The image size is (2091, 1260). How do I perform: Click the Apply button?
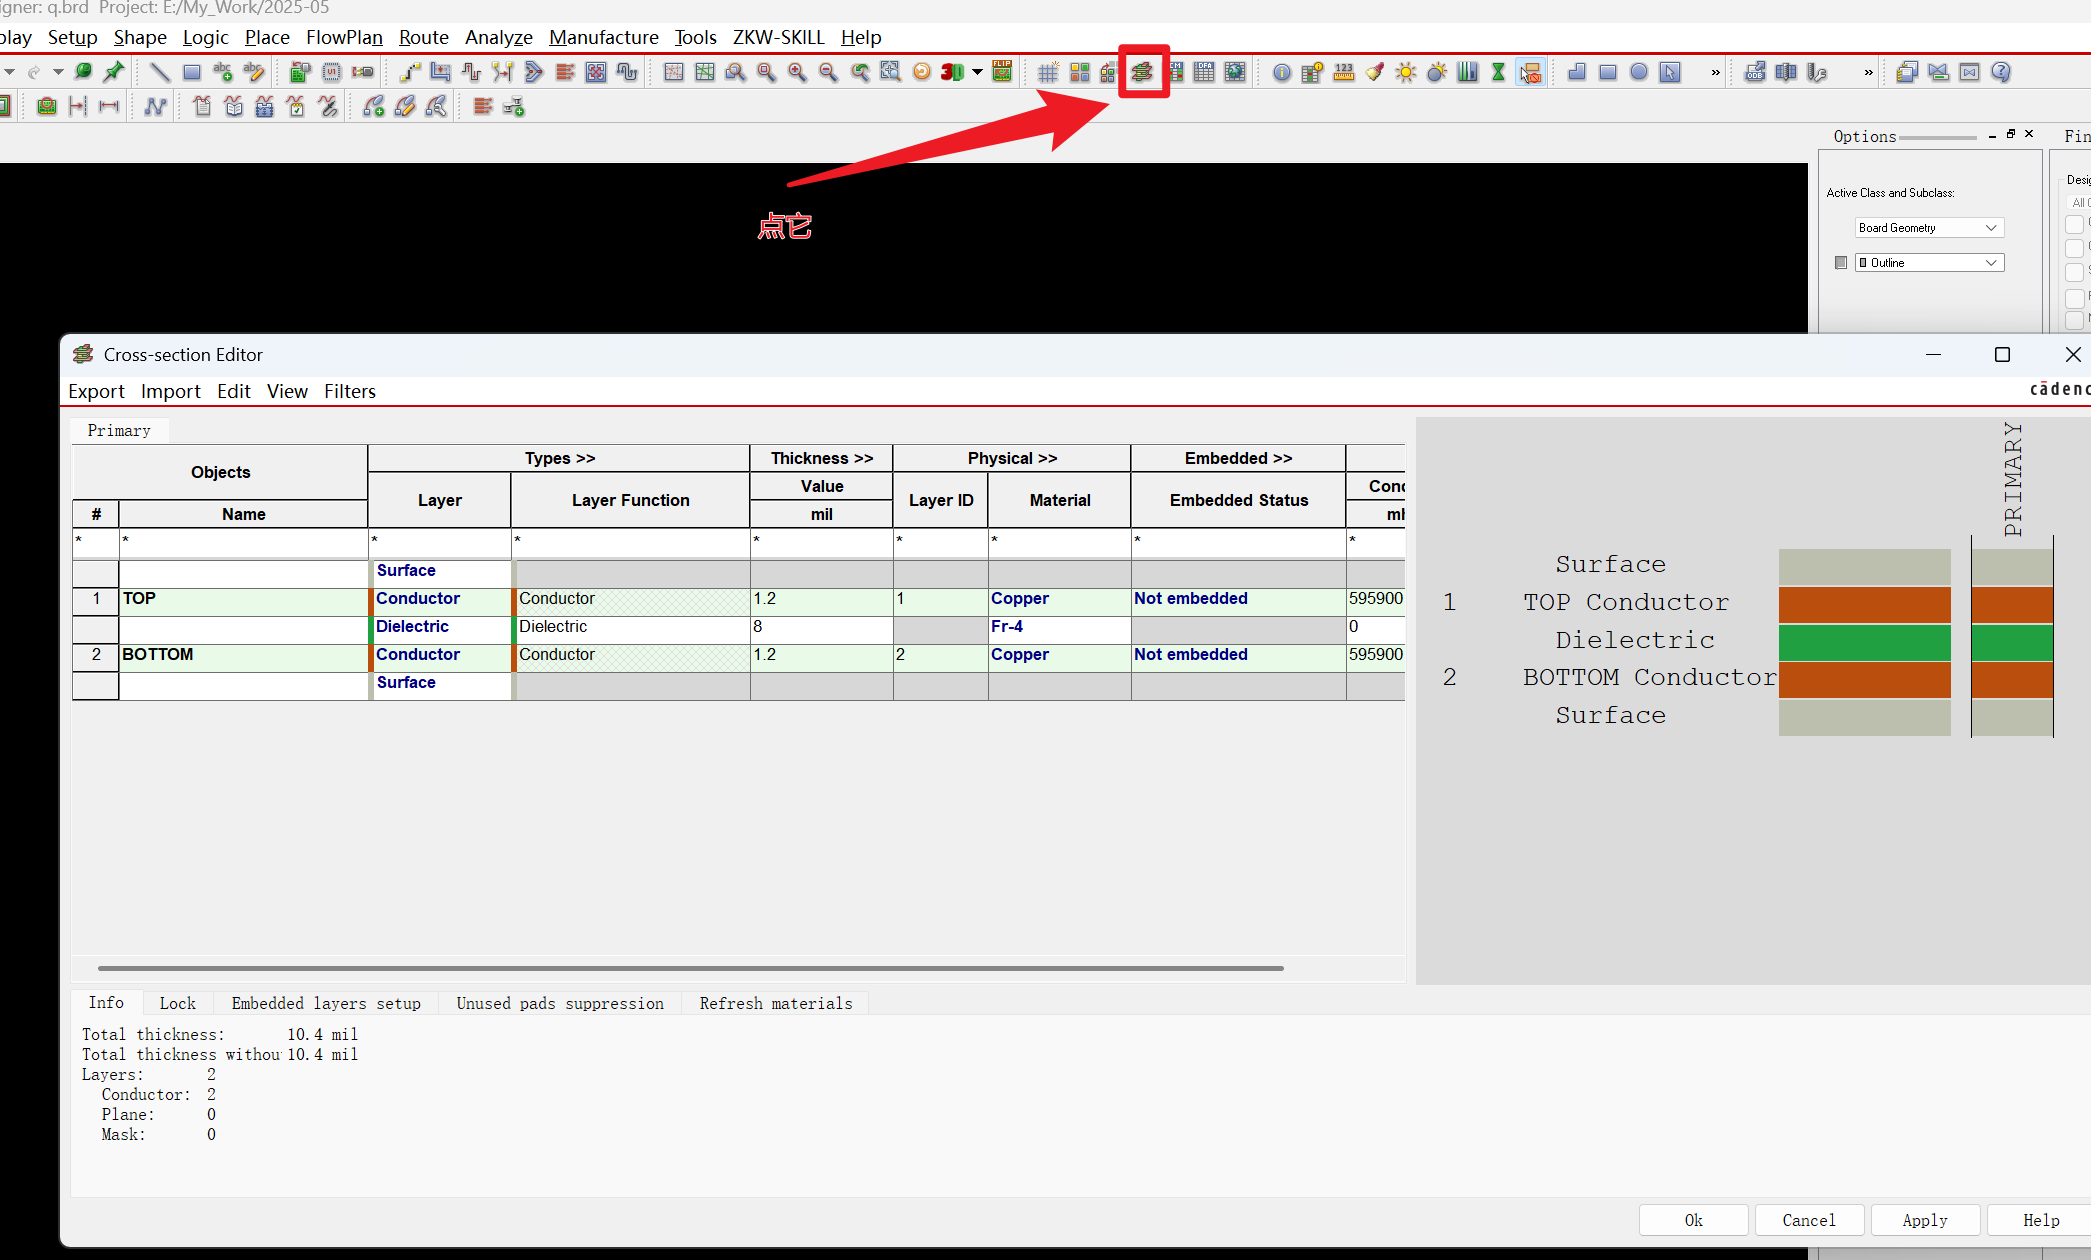[1924, 1220]
